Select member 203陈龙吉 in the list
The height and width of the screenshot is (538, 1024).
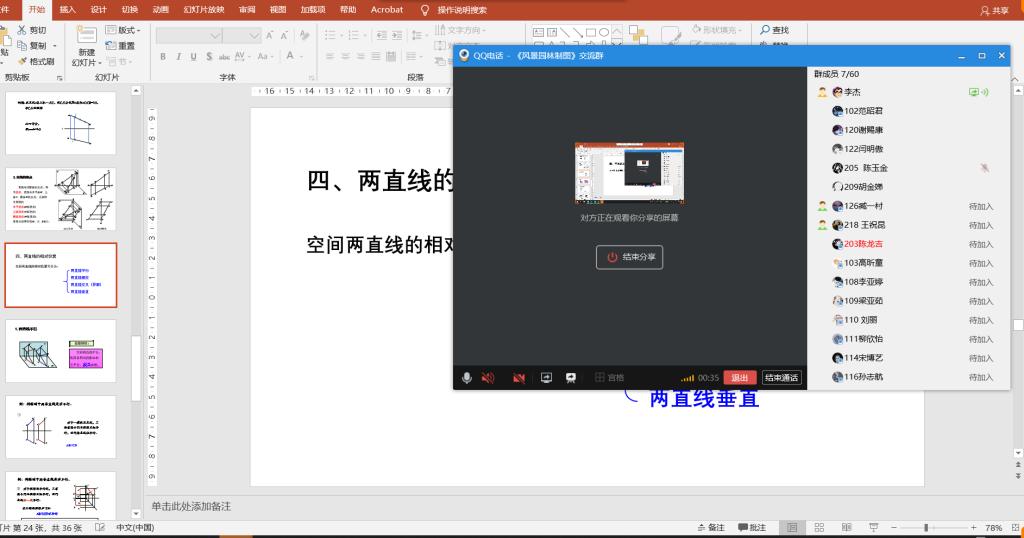coord(862,244)
